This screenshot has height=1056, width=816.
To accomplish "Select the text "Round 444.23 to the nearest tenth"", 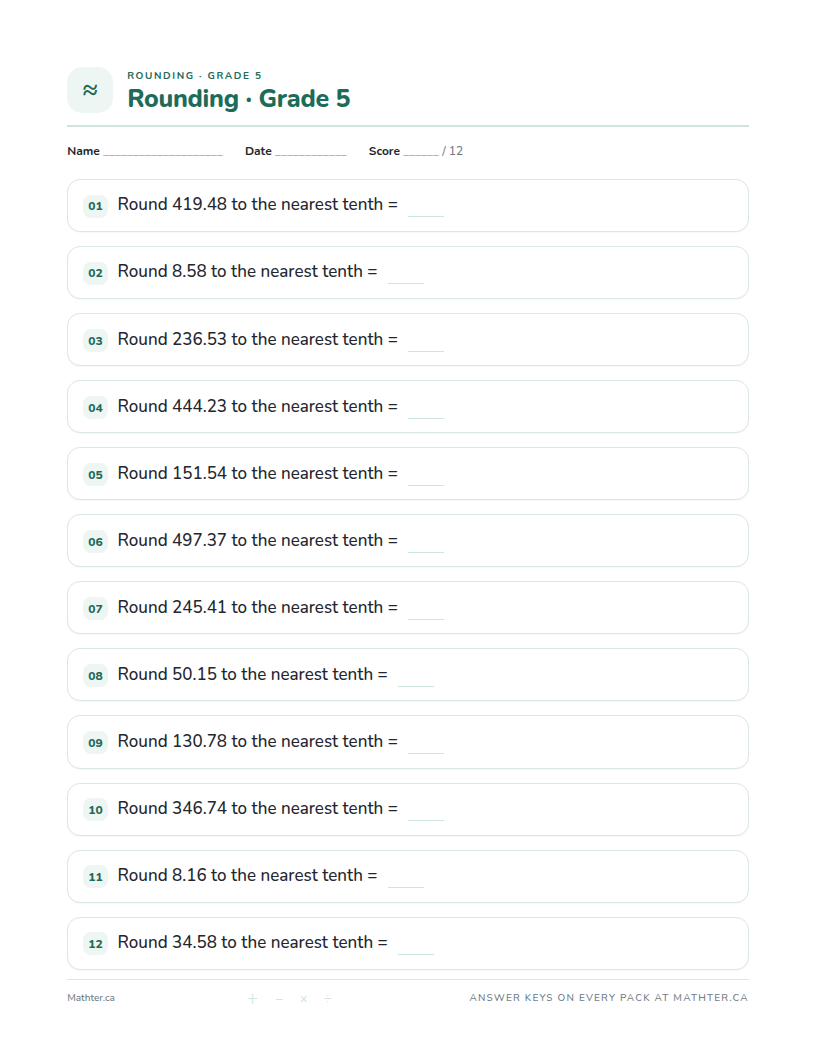I will click(x=250, y=406).
